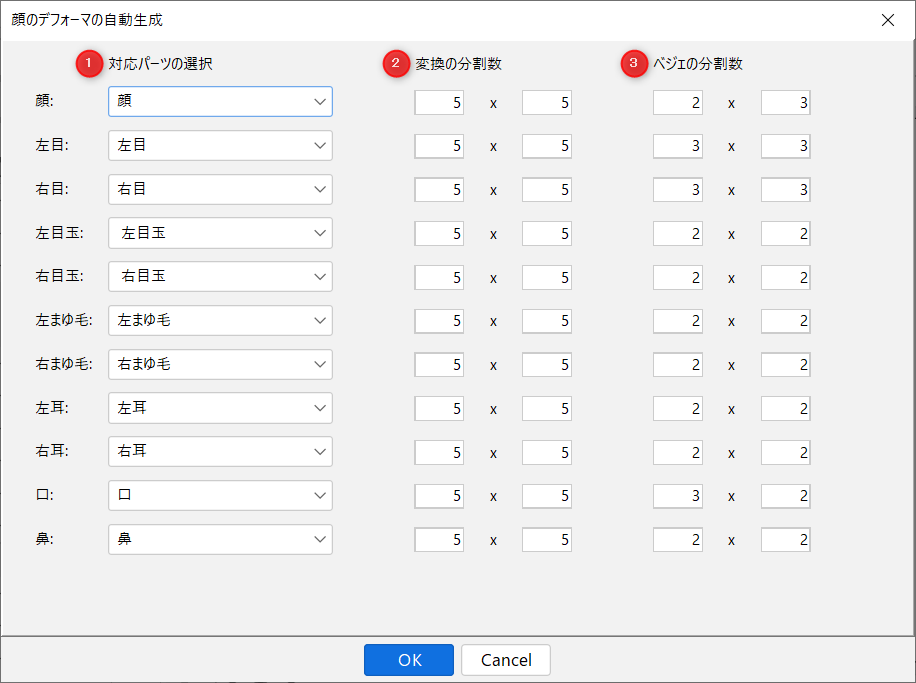Open the 右耳 parts dropdown

click(x=220, y=452)
